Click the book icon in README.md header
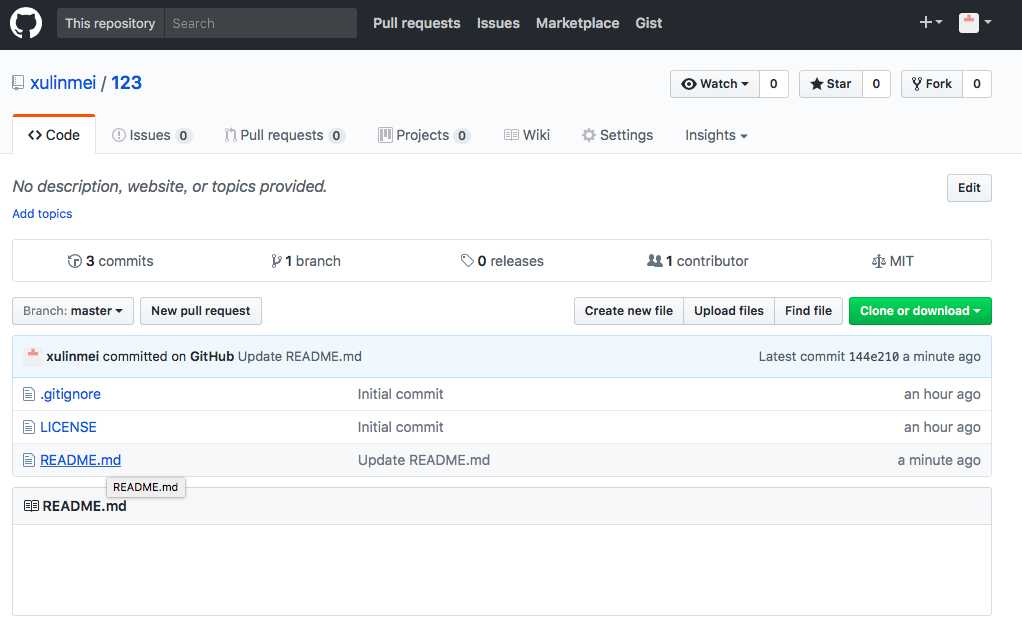The width and height of the screenshot is (1022, 642). [31, 506]
